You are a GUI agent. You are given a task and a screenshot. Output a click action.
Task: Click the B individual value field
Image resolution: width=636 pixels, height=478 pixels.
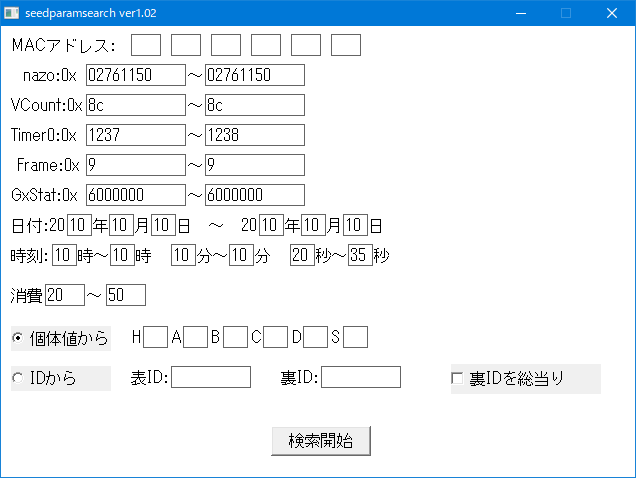pos(235,337)
